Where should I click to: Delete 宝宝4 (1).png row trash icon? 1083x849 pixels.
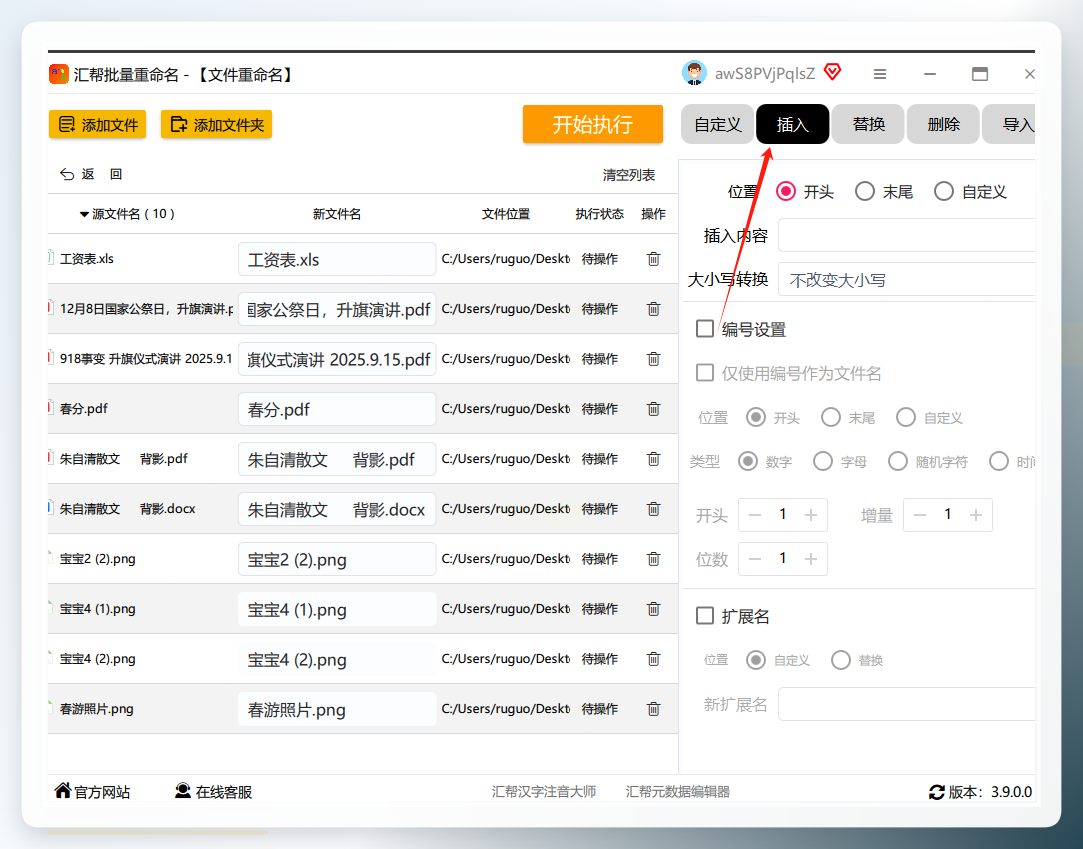(653, 609)
